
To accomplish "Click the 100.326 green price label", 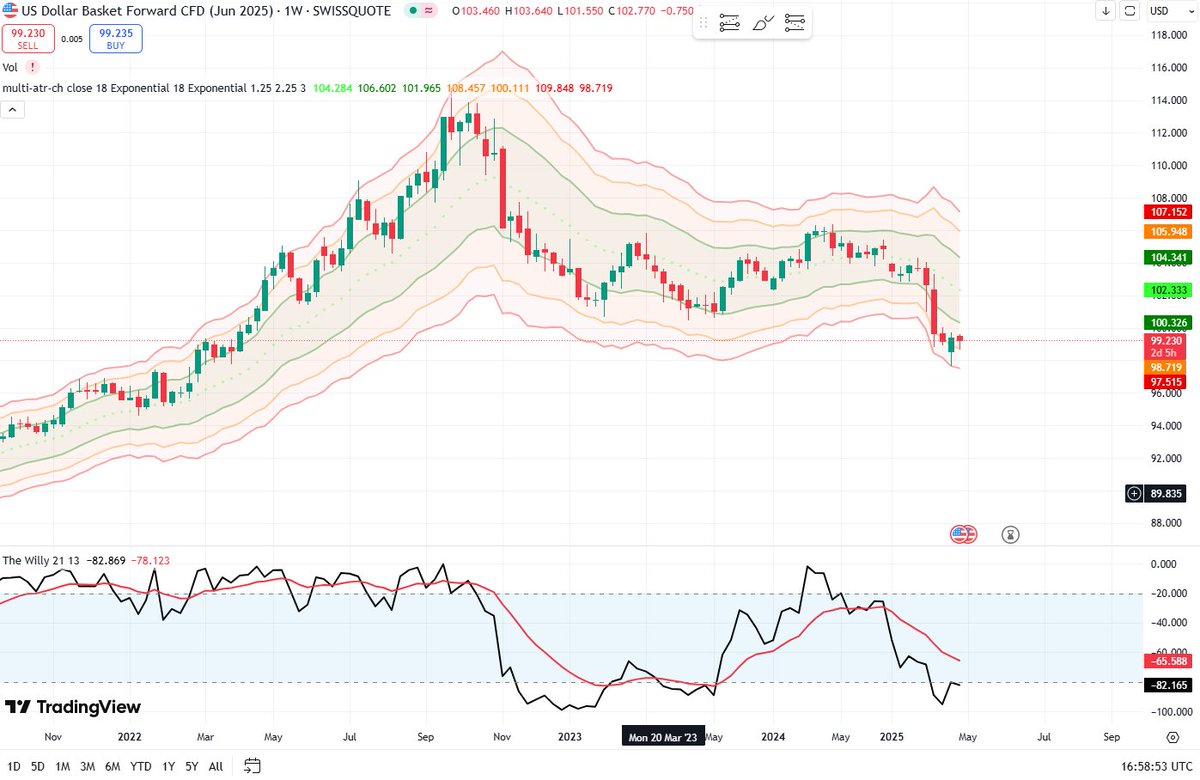I will pos(1169,322).
